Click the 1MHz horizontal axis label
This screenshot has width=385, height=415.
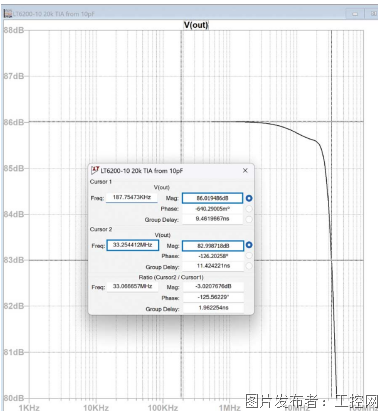[230, 408]
